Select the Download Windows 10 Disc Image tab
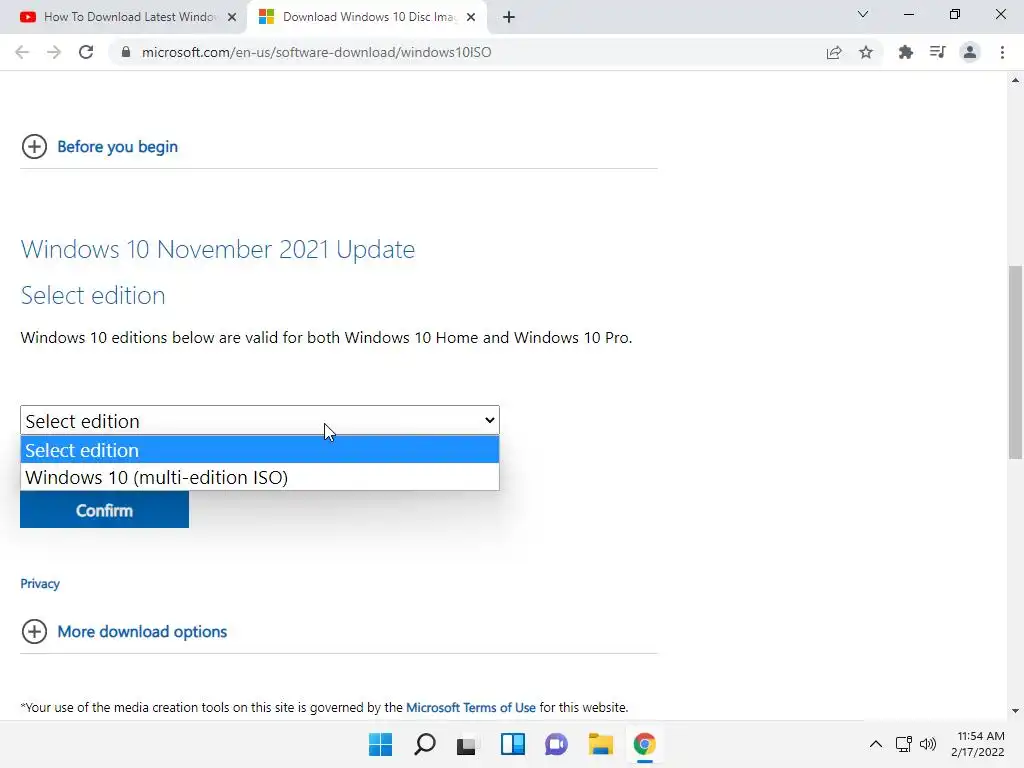This screenshot has width=1024, height=768. [x=366, y=17]
